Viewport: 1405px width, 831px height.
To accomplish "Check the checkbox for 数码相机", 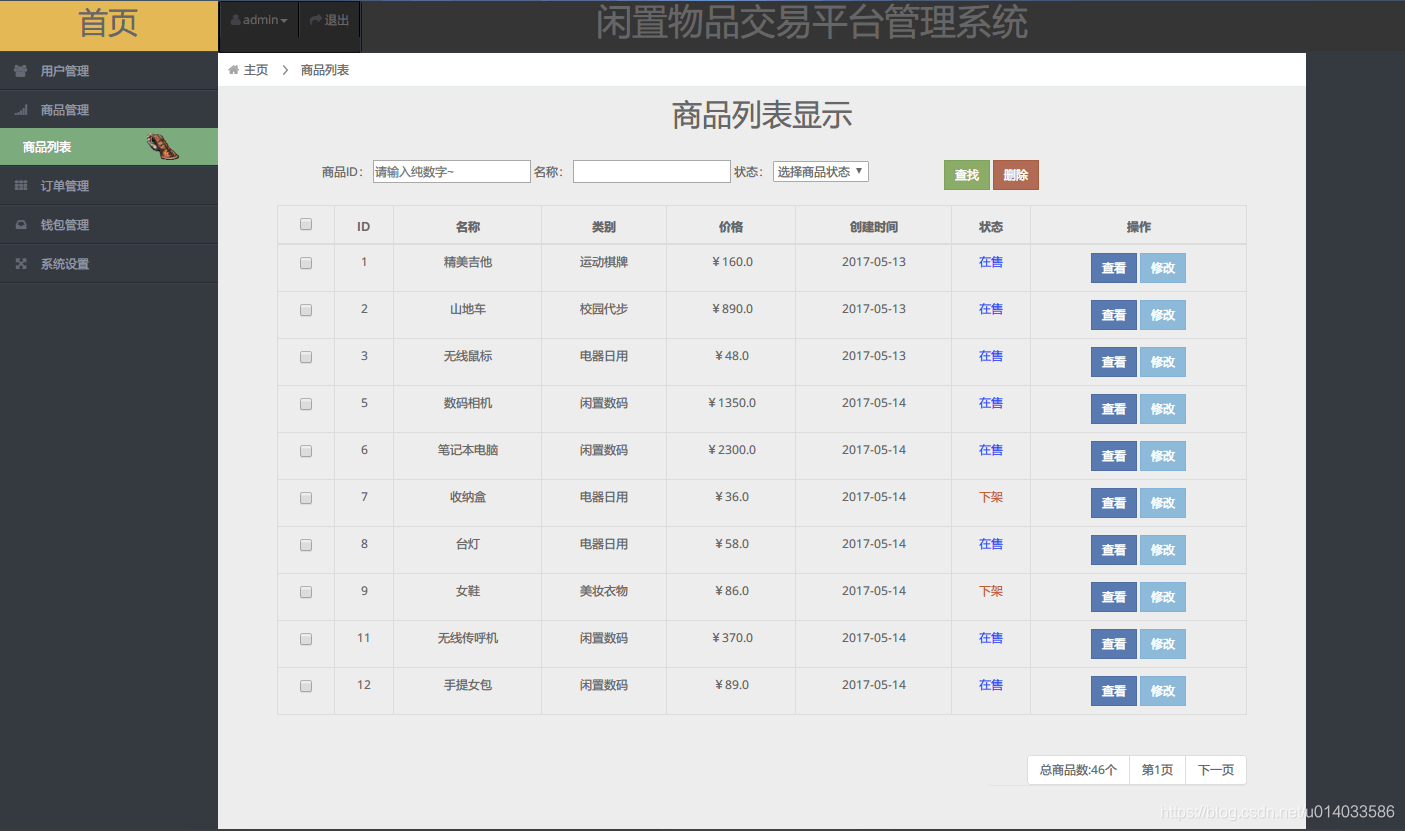I will [305, 404].
